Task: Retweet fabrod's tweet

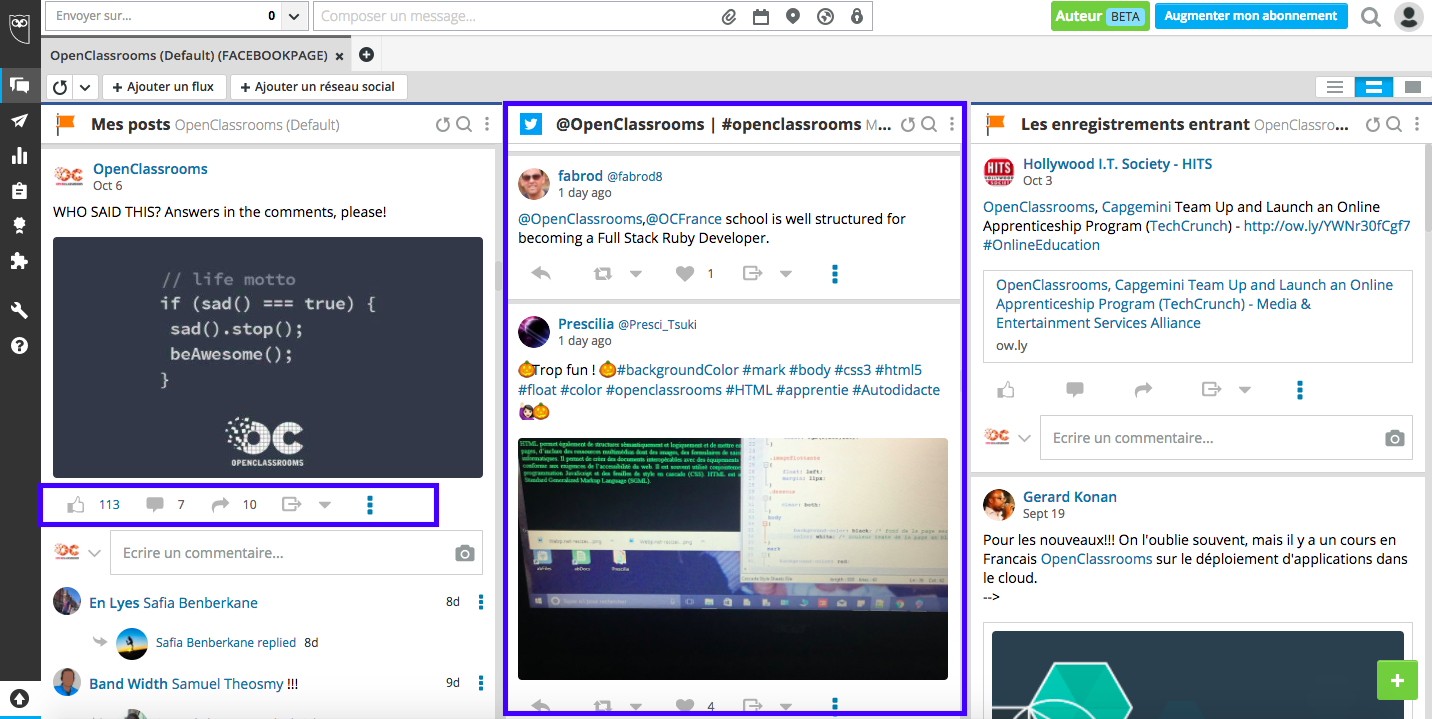Action: coord(602,273)
